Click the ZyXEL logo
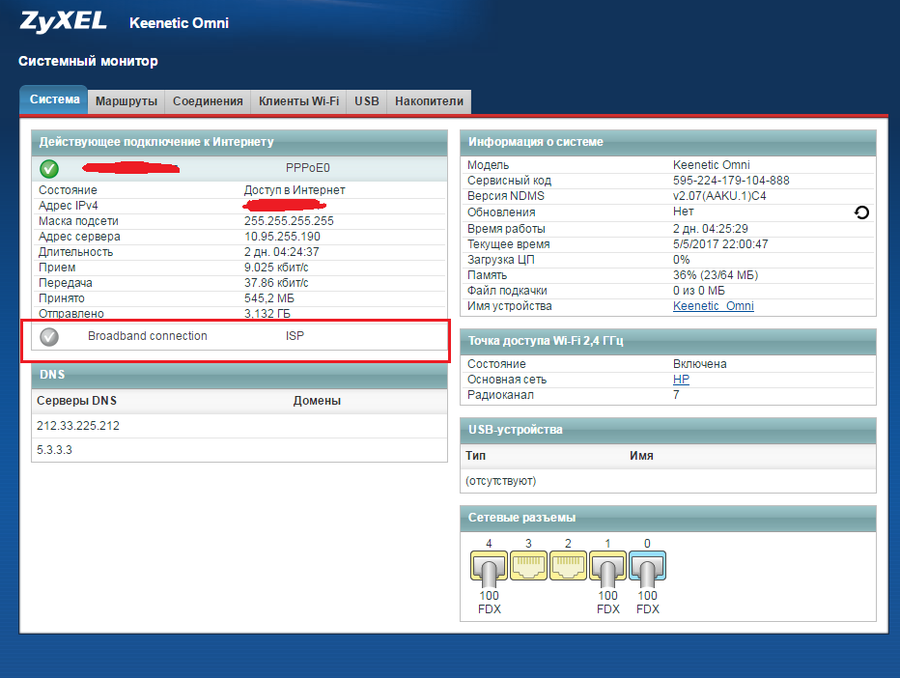This screenshot has height=678, width=900. [63, 22]
